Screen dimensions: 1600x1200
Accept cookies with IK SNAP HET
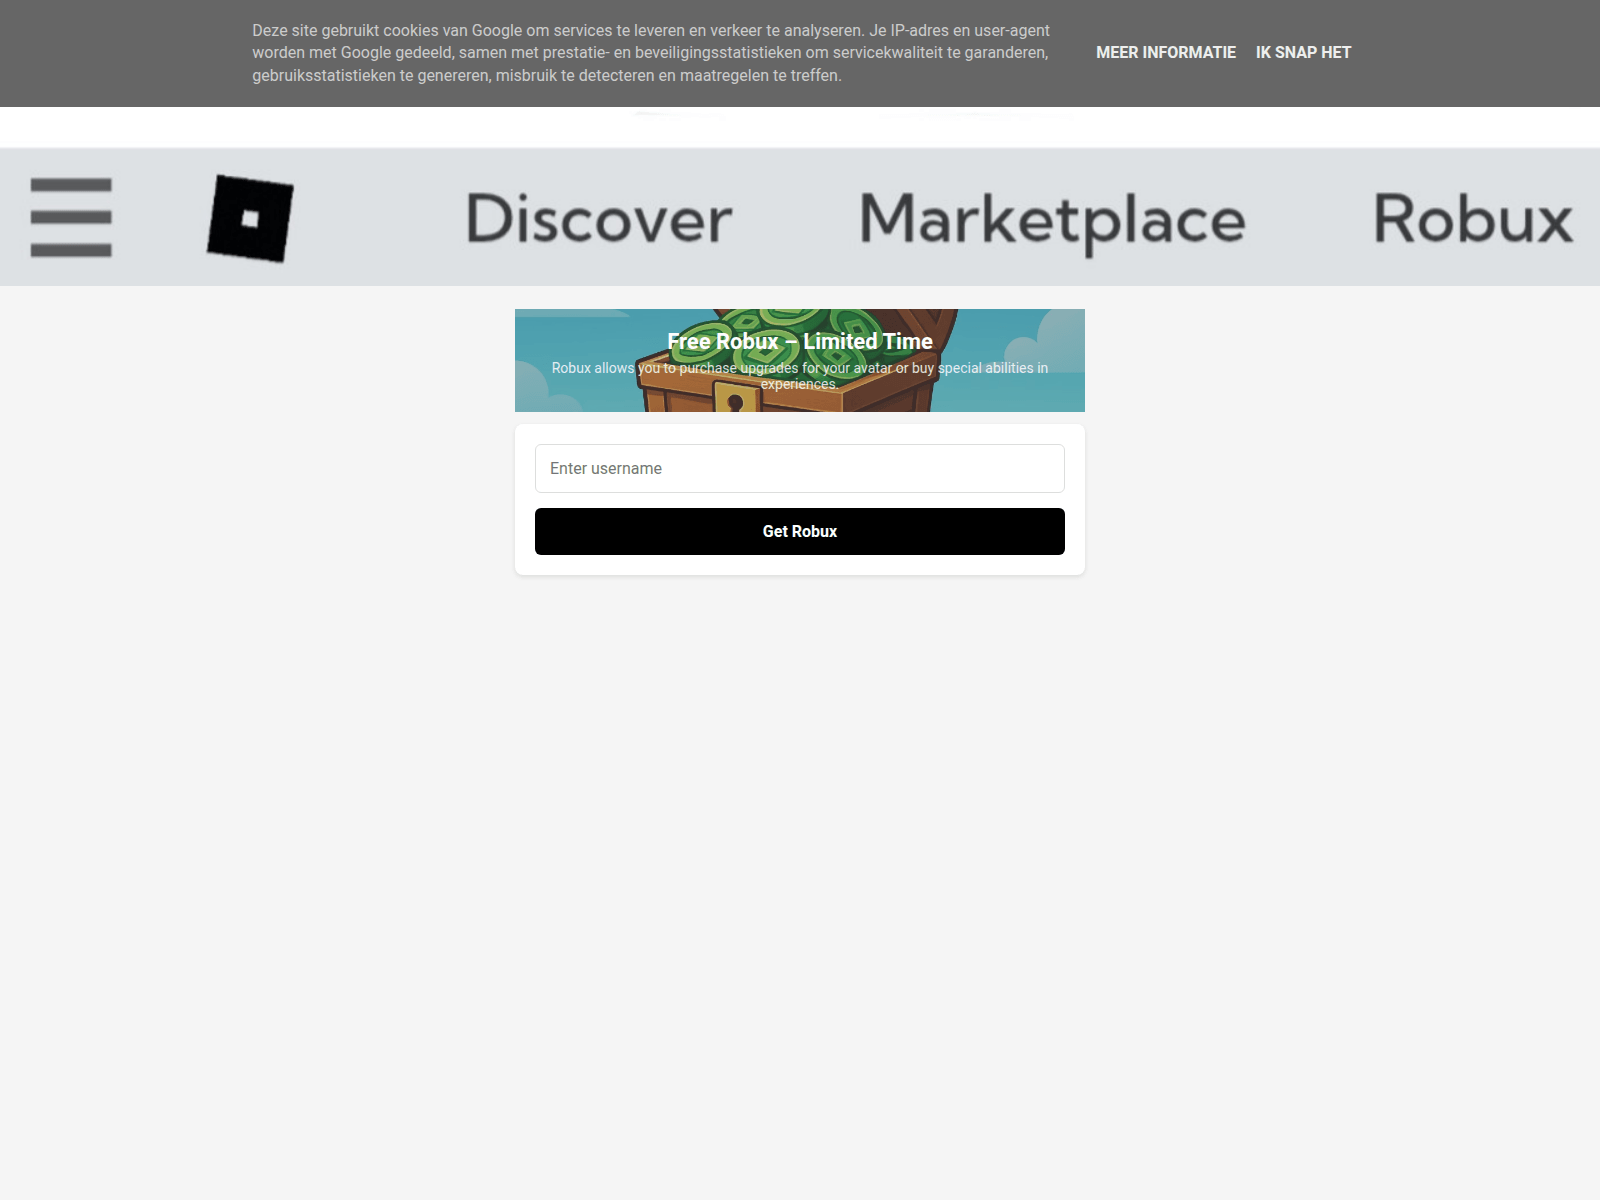[x=1303, y=52]
